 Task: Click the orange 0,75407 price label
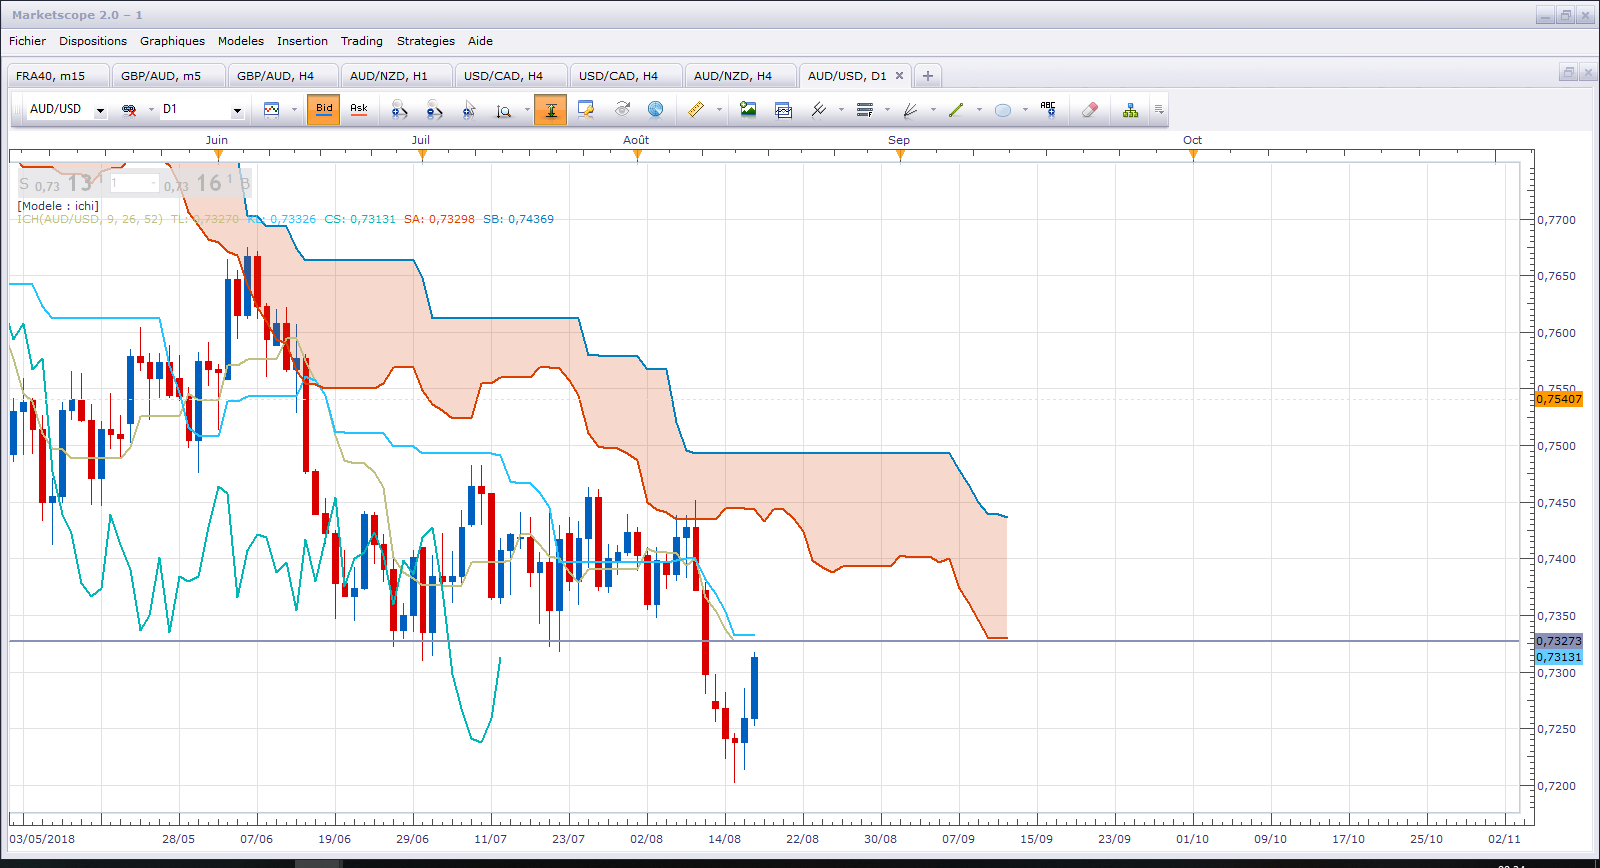(x=1559, y=399)
